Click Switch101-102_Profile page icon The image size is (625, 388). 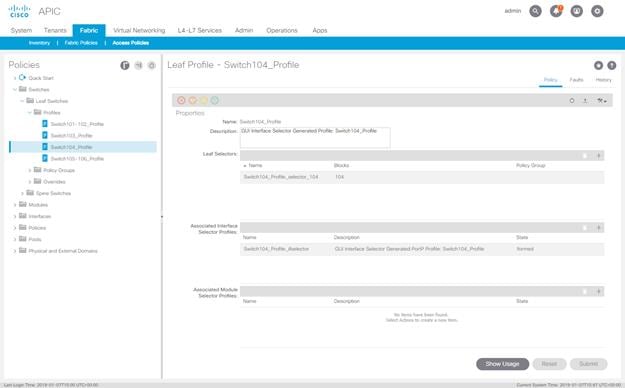[x=45, y=124]
